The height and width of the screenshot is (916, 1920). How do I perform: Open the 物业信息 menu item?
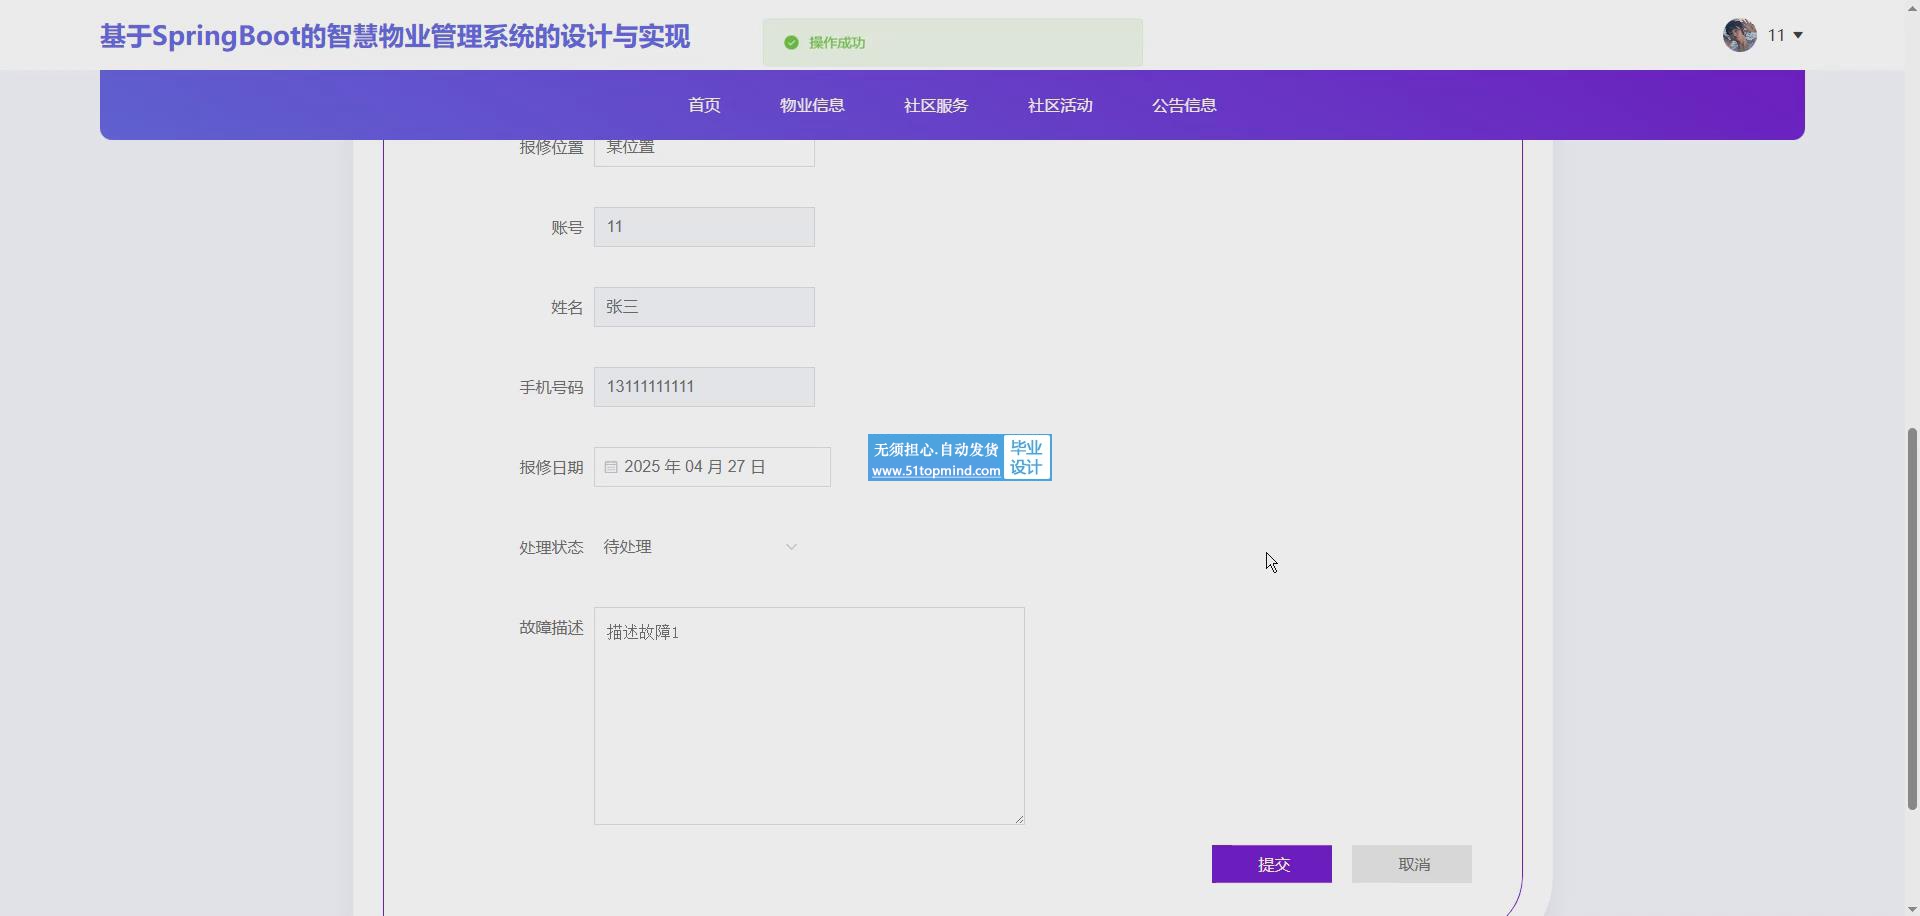pyautogui.click(x=812, y=105)
